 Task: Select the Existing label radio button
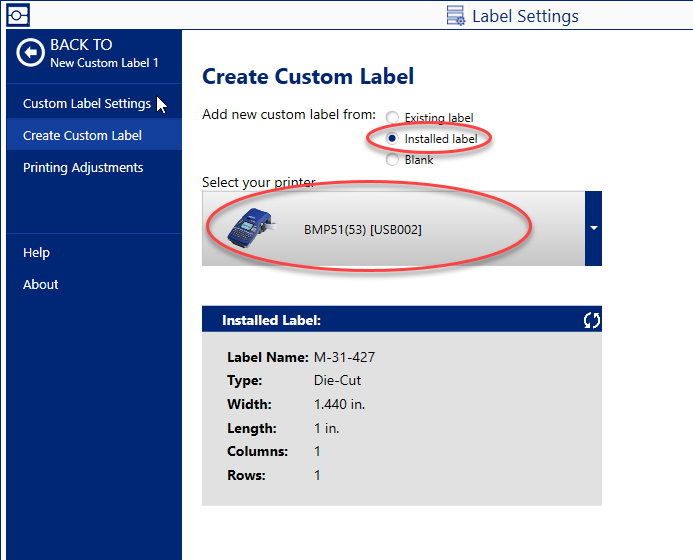coord(393,118)
